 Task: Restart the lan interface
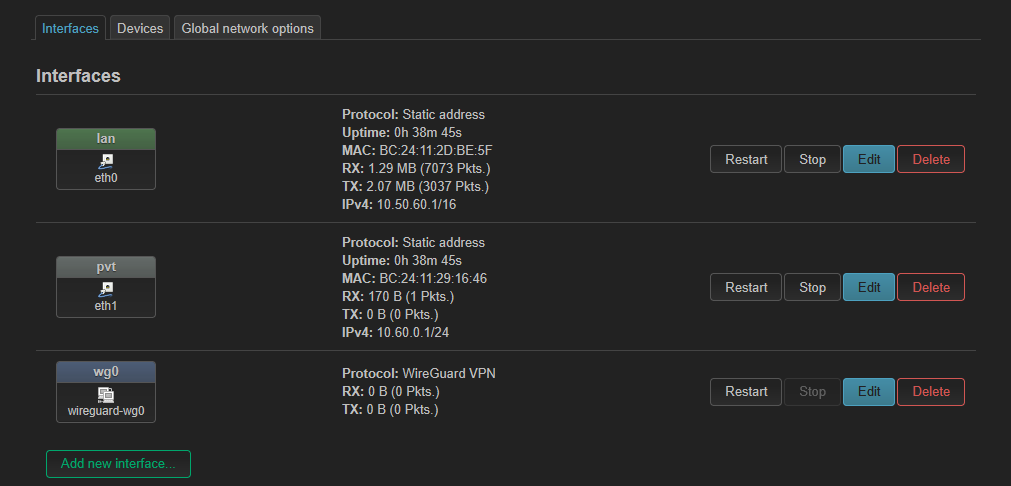[x=746, y=159]
